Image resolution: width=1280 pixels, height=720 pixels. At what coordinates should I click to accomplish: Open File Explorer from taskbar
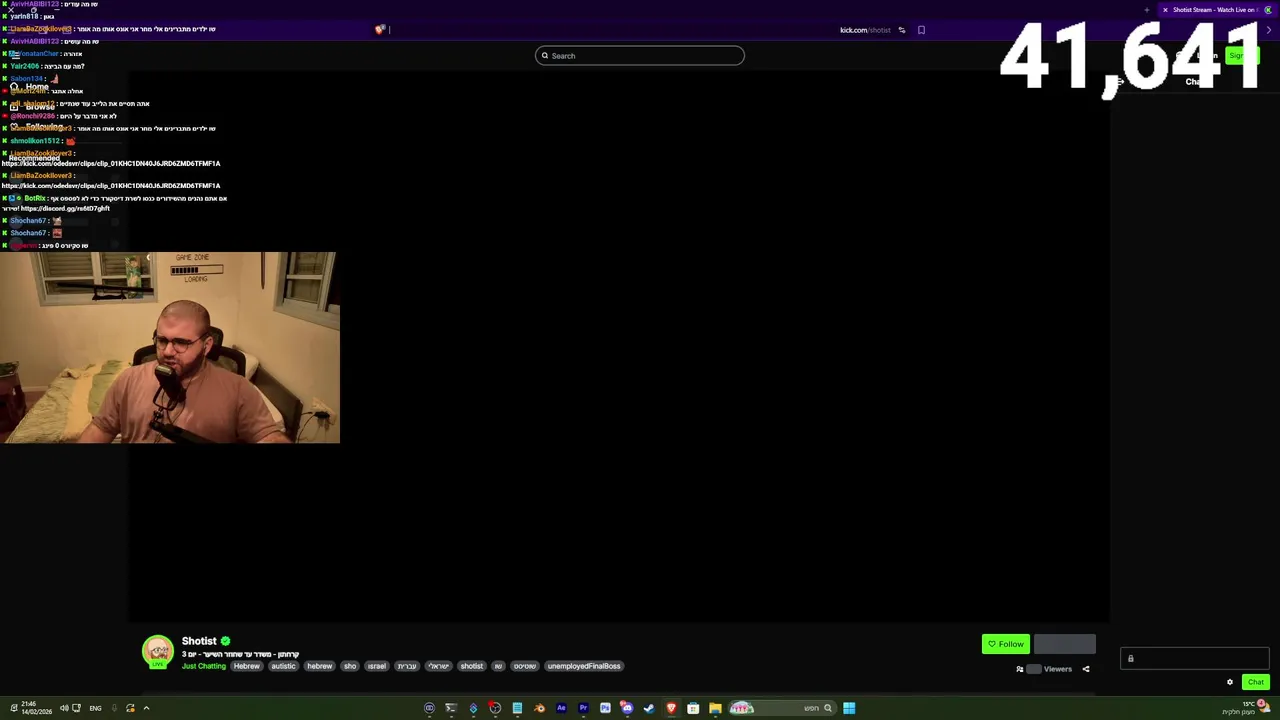pyautogui.click(x=715, y=708)
